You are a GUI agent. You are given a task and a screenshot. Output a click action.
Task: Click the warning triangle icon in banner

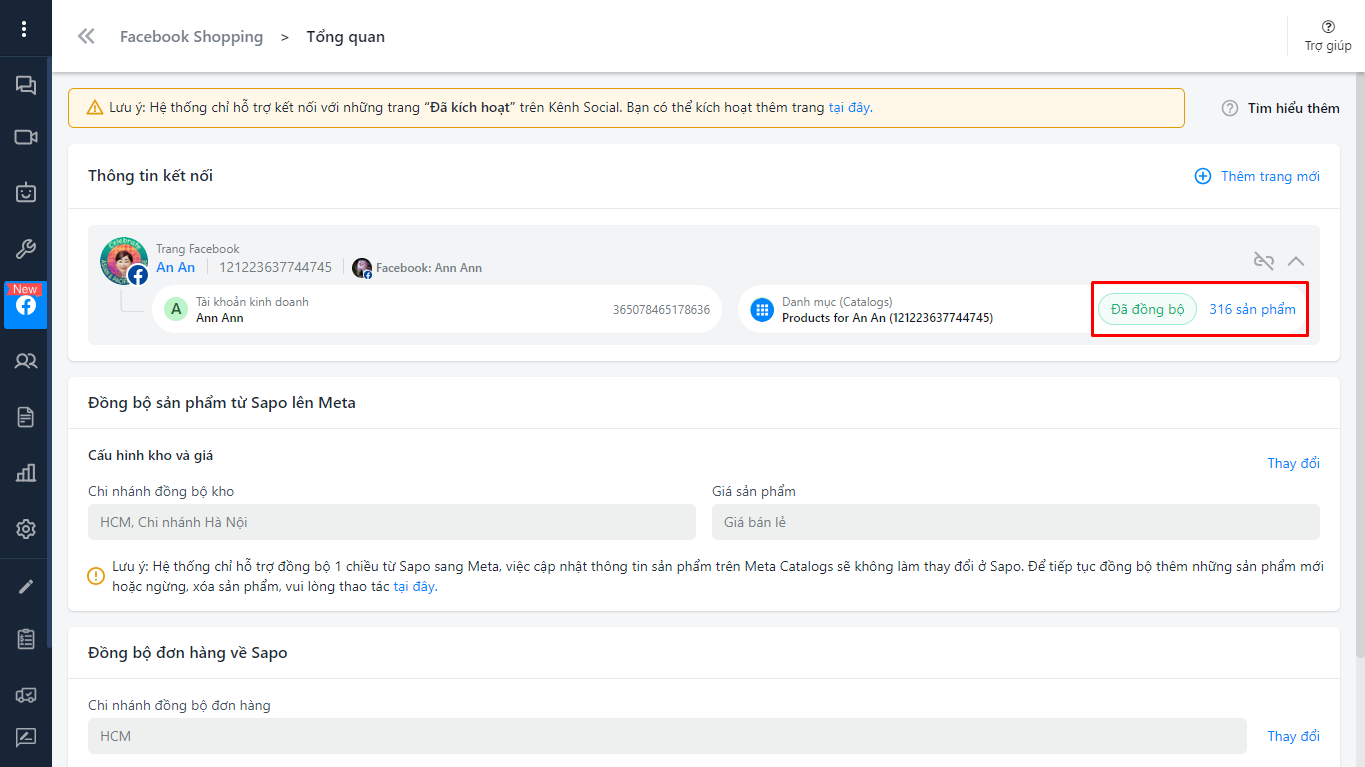[95, 107]
